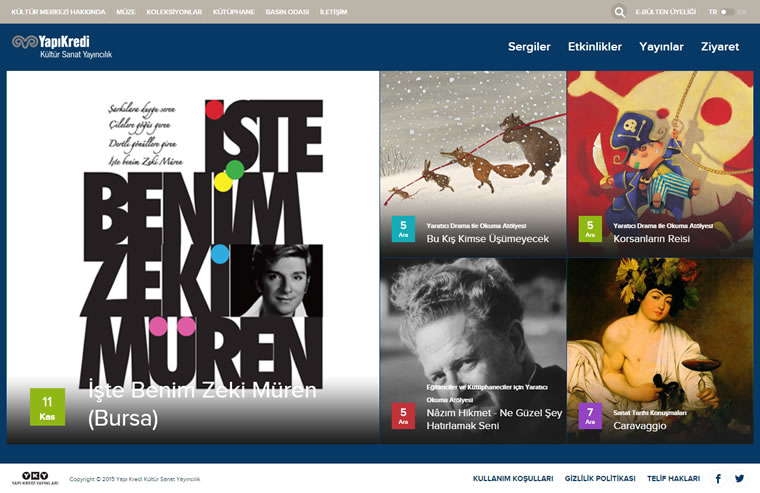Open Bu Kış Kimse Üşümeyecek event tile
The height and width of the screenshot is (493, 760).
[473, 164]
